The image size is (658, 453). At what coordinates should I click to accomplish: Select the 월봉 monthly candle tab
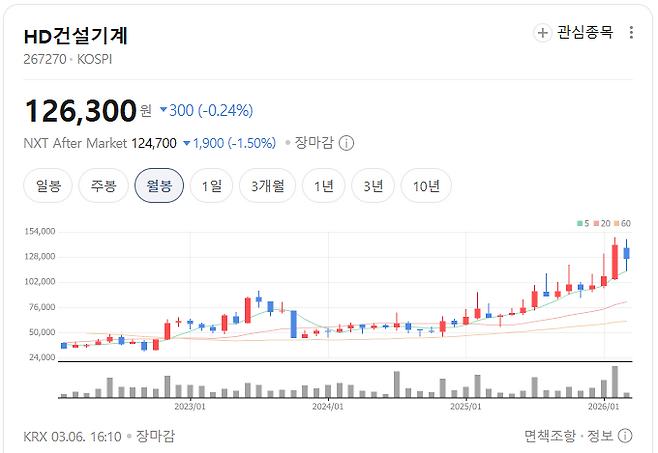pos(159,185)
